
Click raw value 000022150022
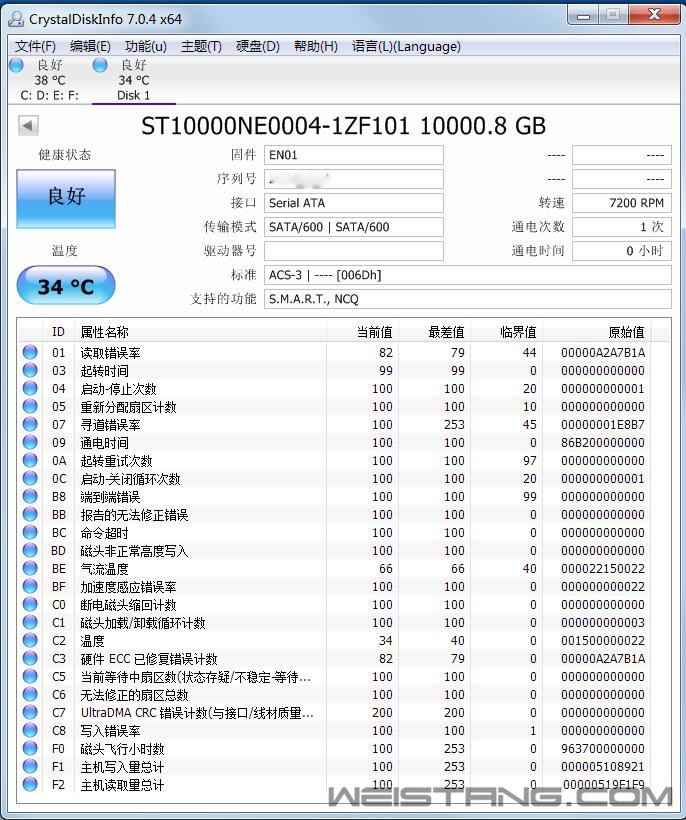coord(603,568)
